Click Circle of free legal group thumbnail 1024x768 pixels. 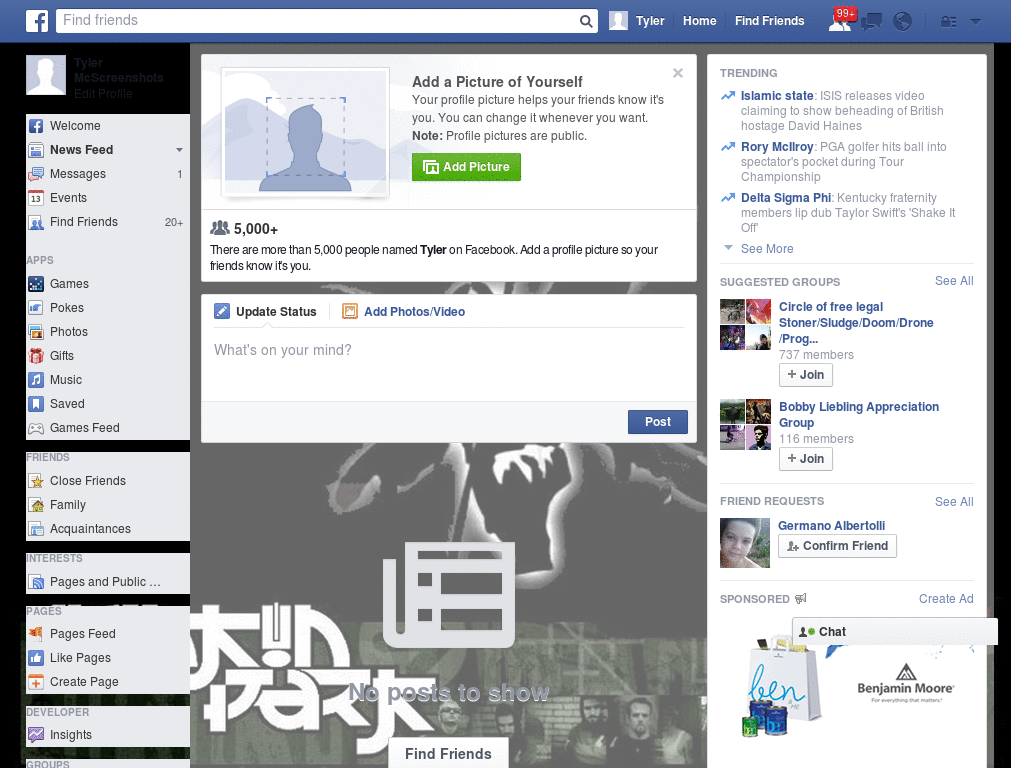(x=745, y=325)
